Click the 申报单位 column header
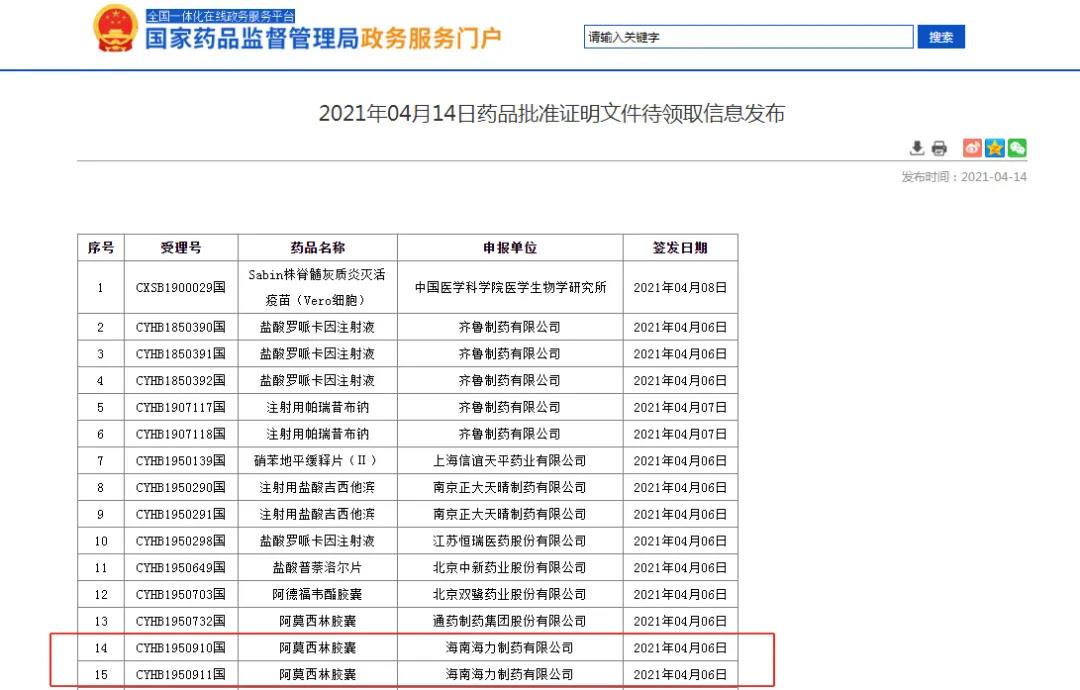The height and width of the screenshot is (690, 1080). [510, 248]
